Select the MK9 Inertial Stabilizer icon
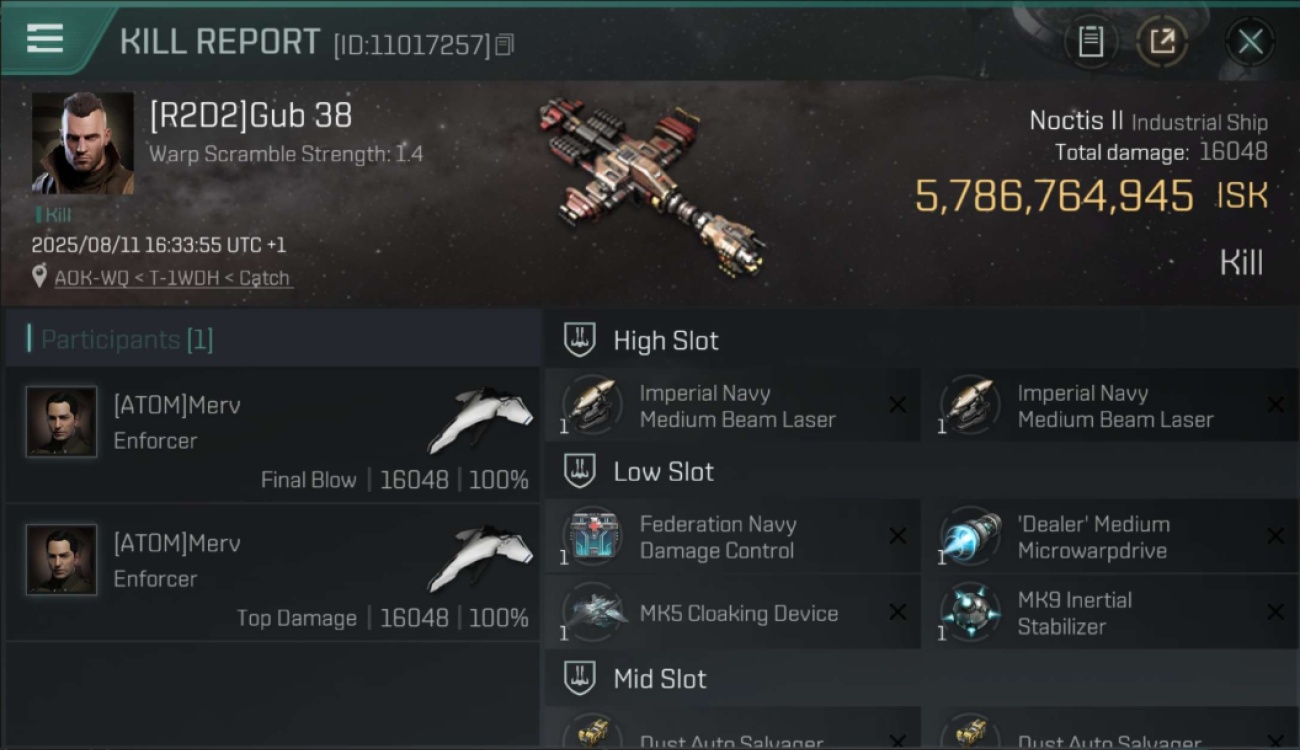 pyautogui.click(x=971, y=612)
